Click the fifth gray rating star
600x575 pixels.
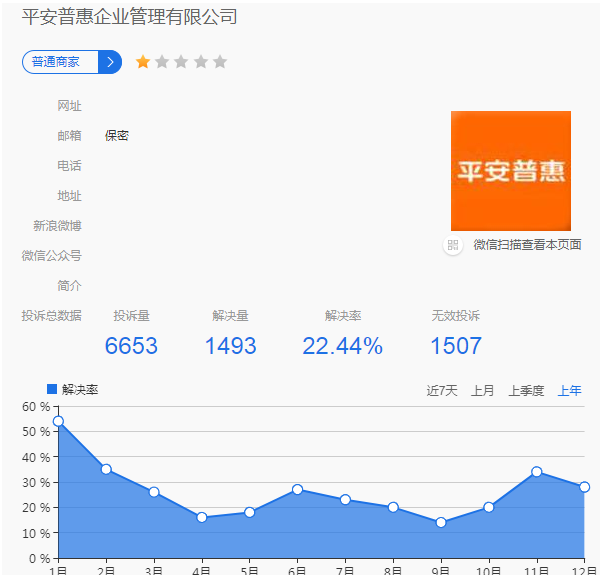[x=220, y=62]
